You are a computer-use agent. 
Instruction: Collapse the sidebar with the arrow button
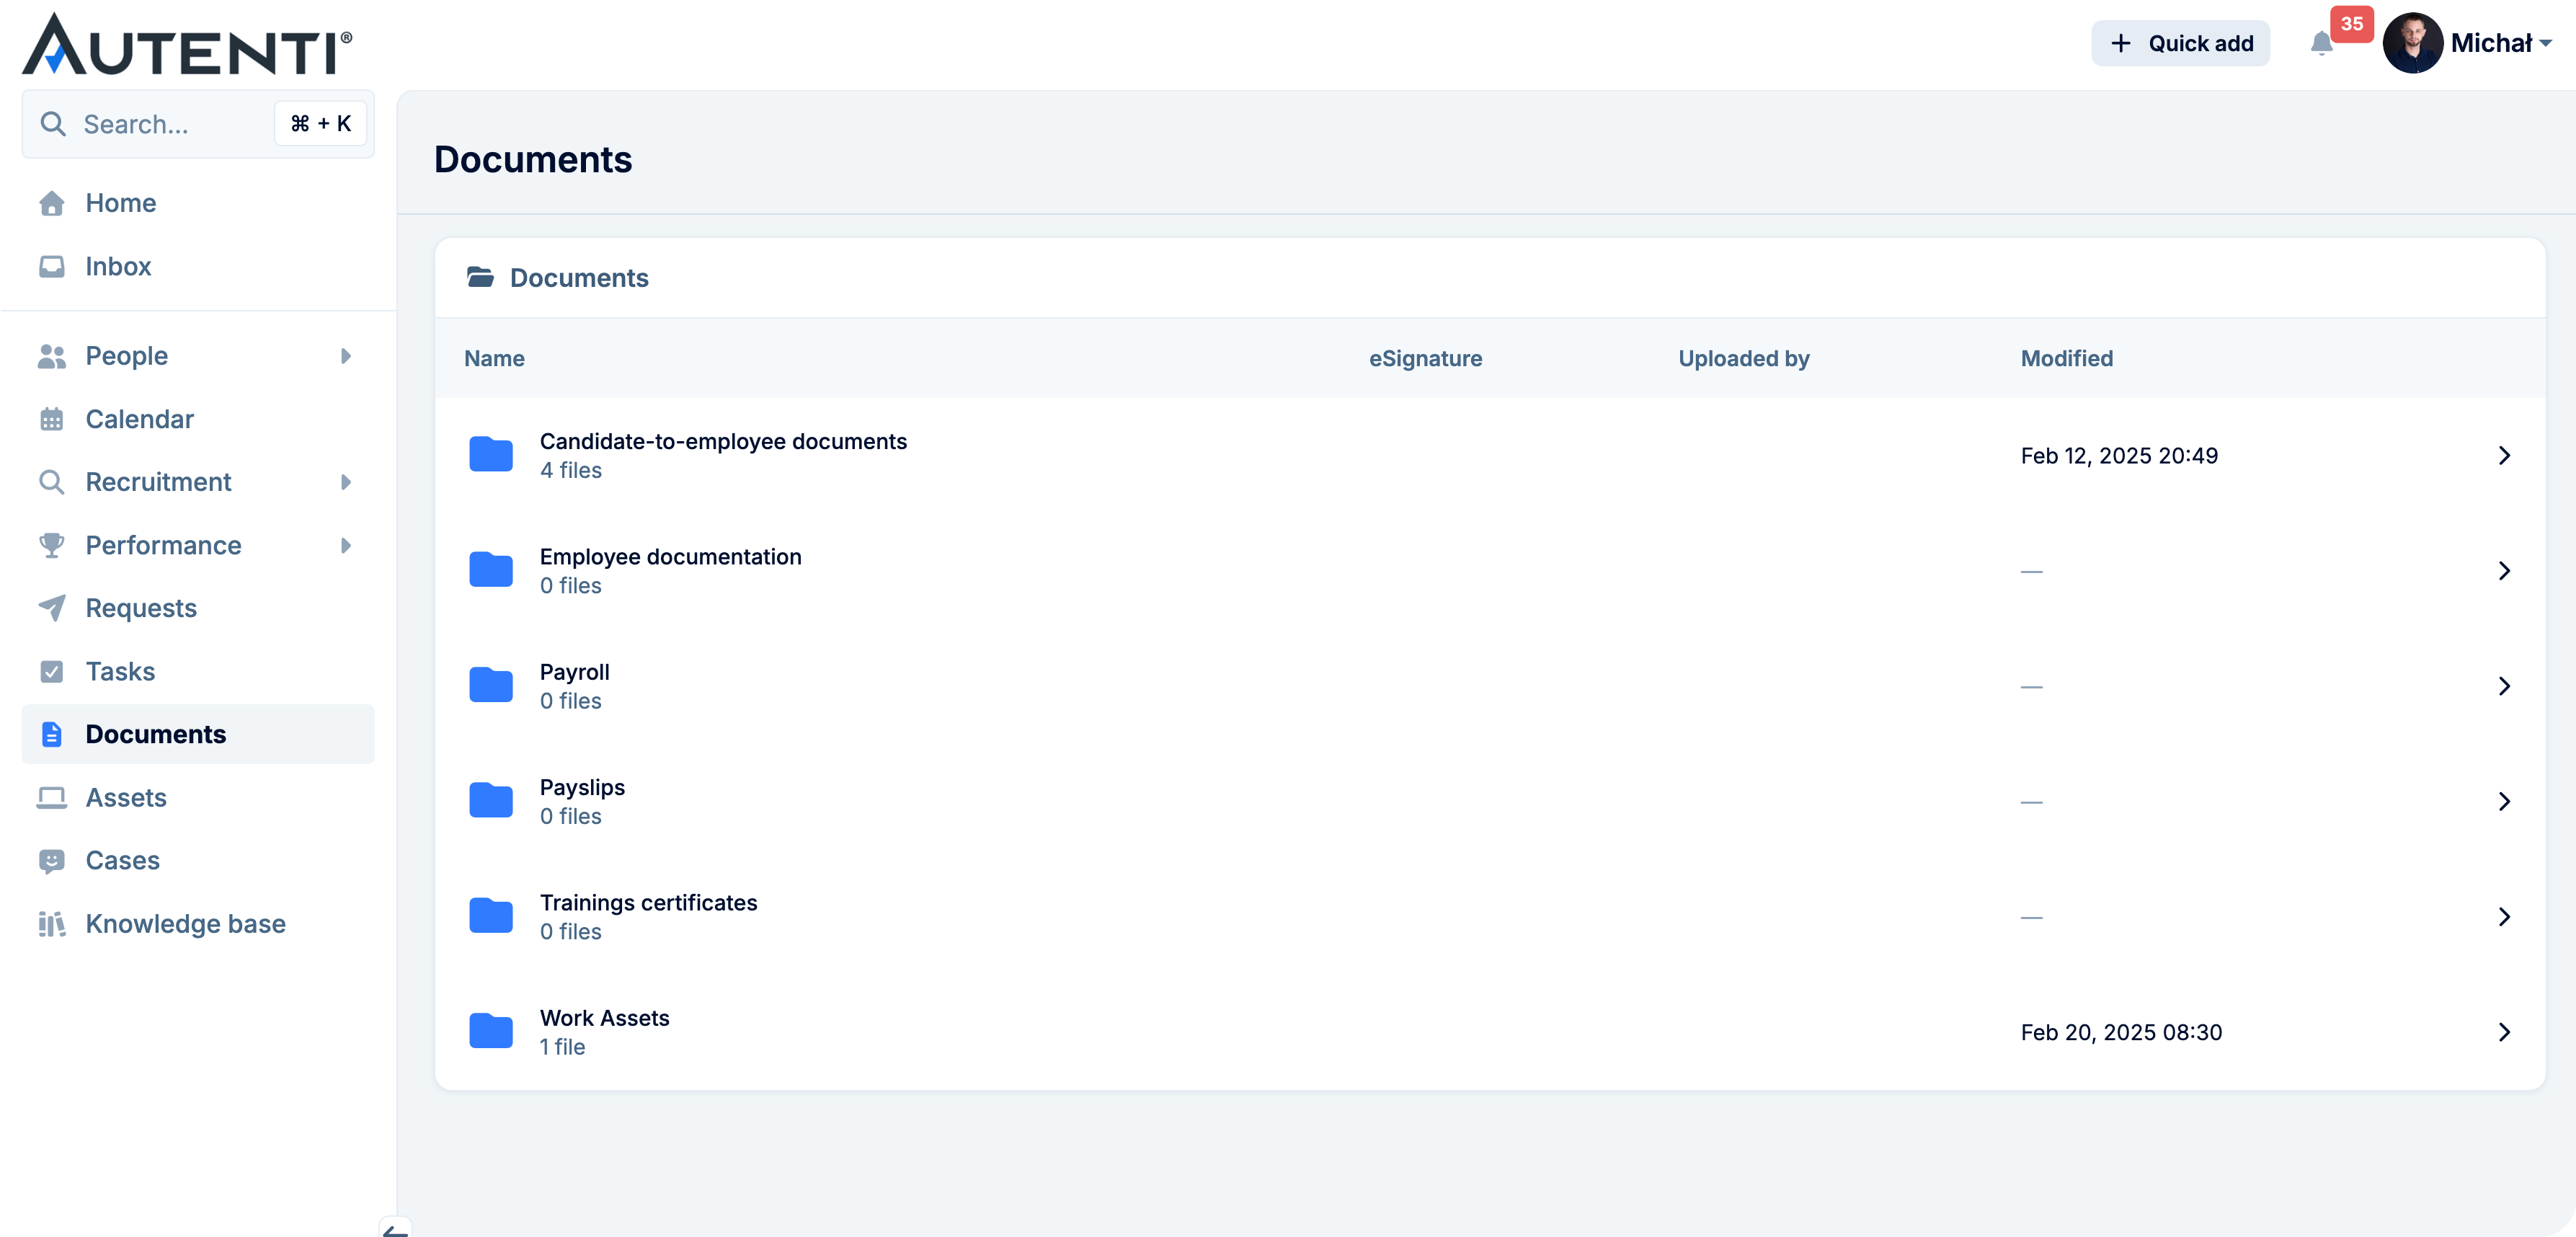pyautogui.click(x=395, y=1229)
